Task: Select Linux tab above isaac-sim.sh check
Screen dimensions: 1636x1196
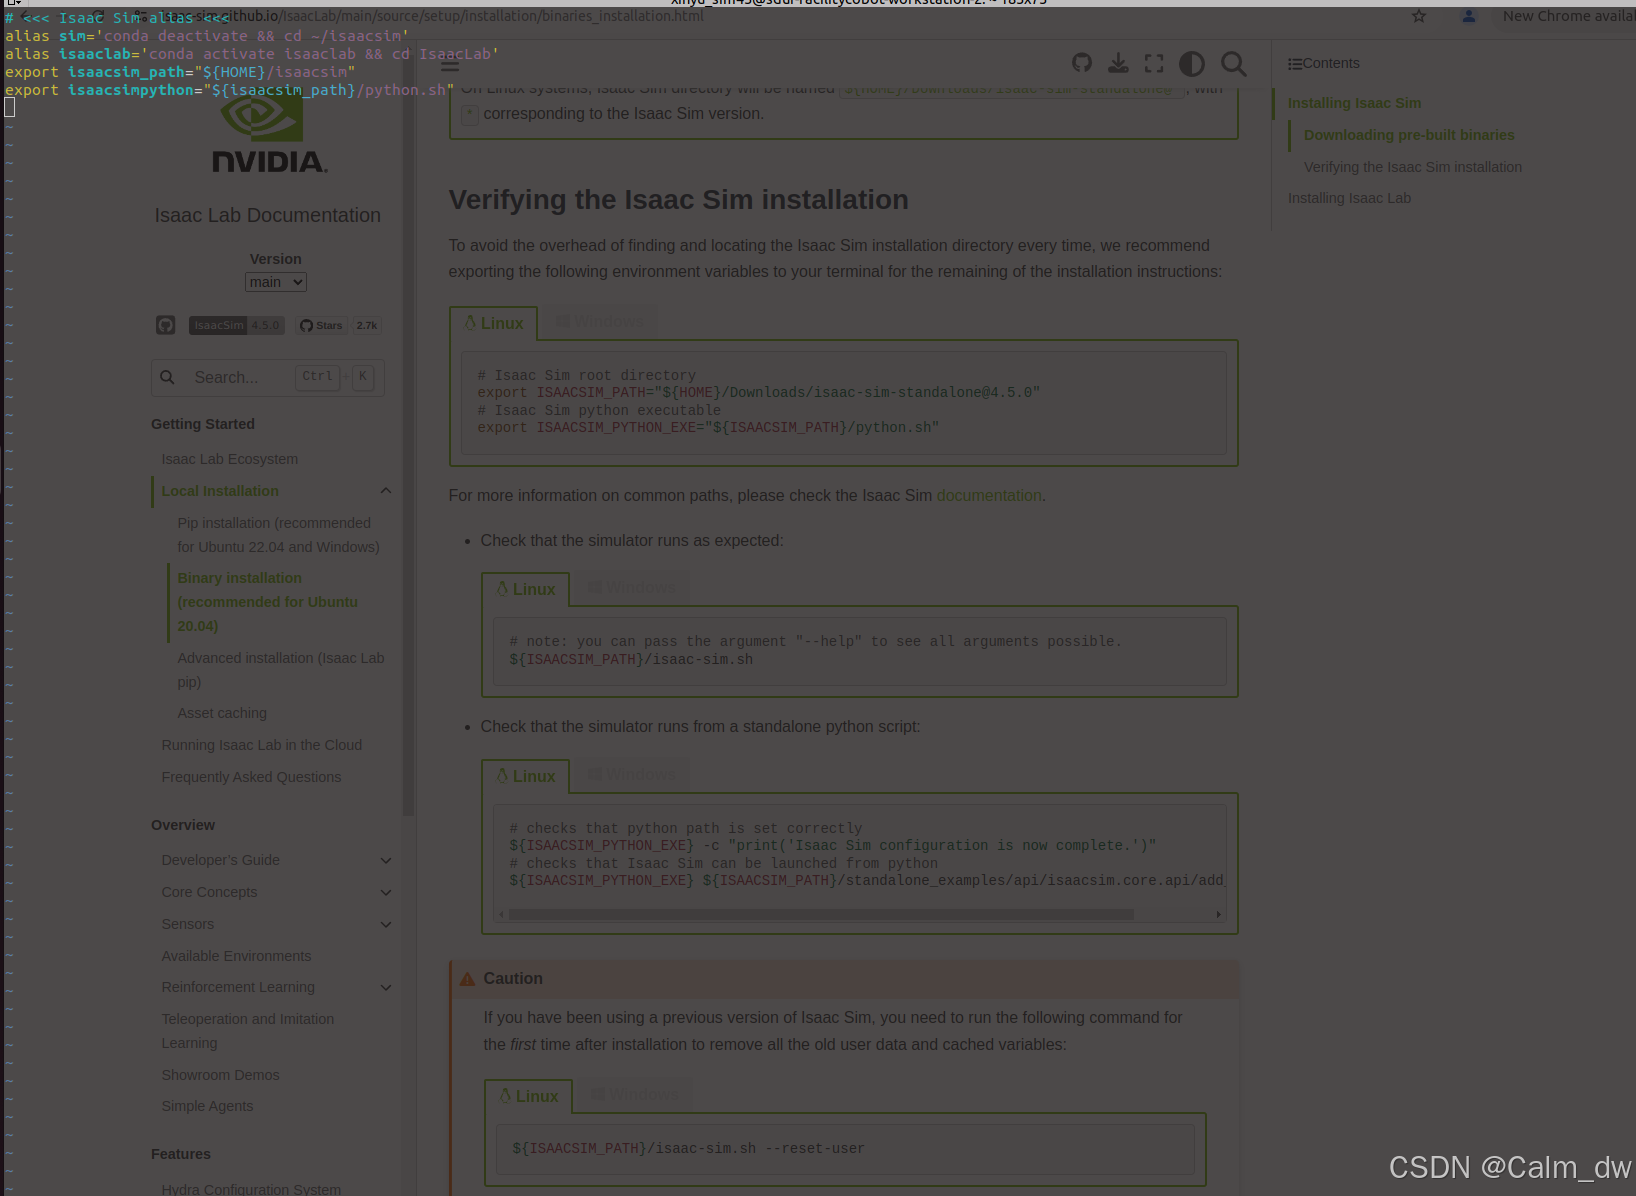Action: pyautogui.click(x=526, y=589)
